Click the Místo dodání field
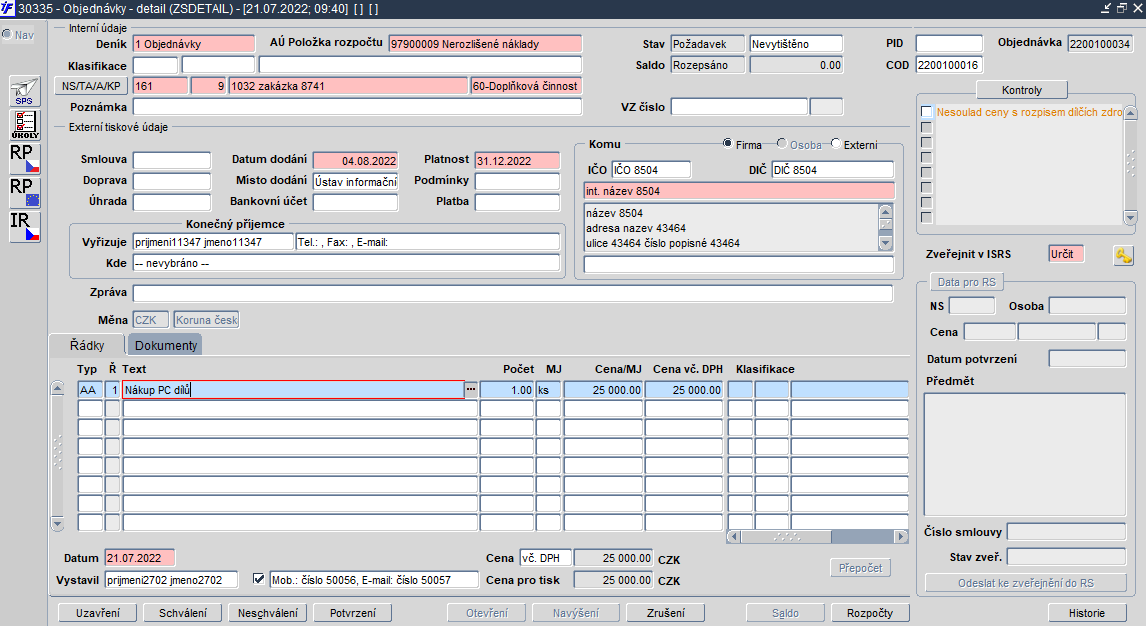Screen dimensions: 1146x626 [355, 181]
